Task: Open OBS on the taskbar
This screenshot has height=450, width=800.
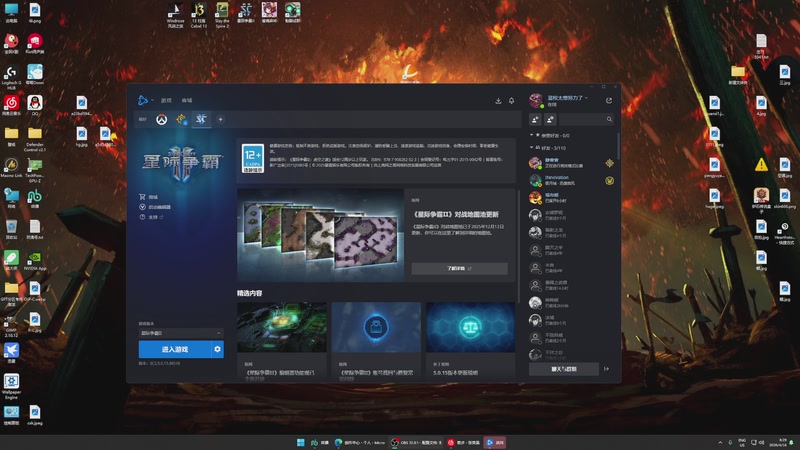Action: (416, 442)
